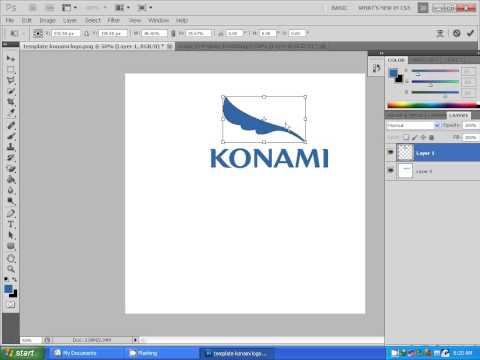Pick a color from the spectrum ramp

[433, 105]
